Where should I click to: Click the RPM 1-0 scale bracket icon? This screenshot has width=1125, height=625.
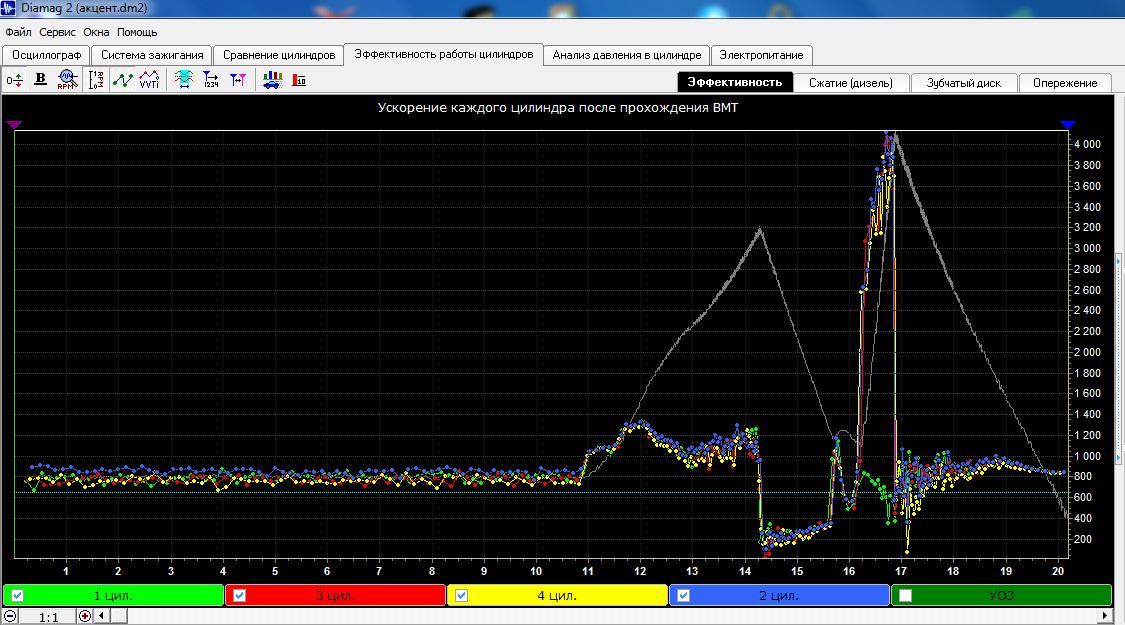(95, 80)
